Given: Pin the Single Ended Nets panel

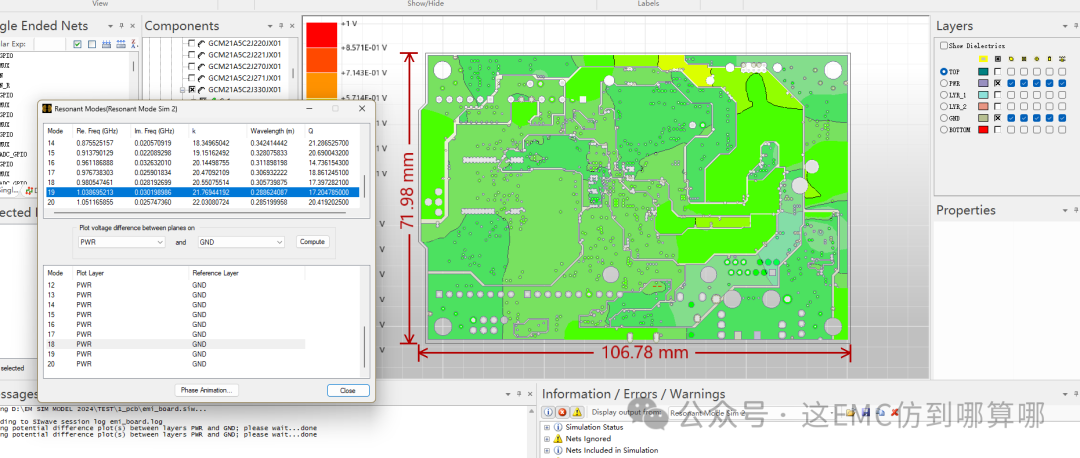Looking at the screenshot, I should (121, 25).
